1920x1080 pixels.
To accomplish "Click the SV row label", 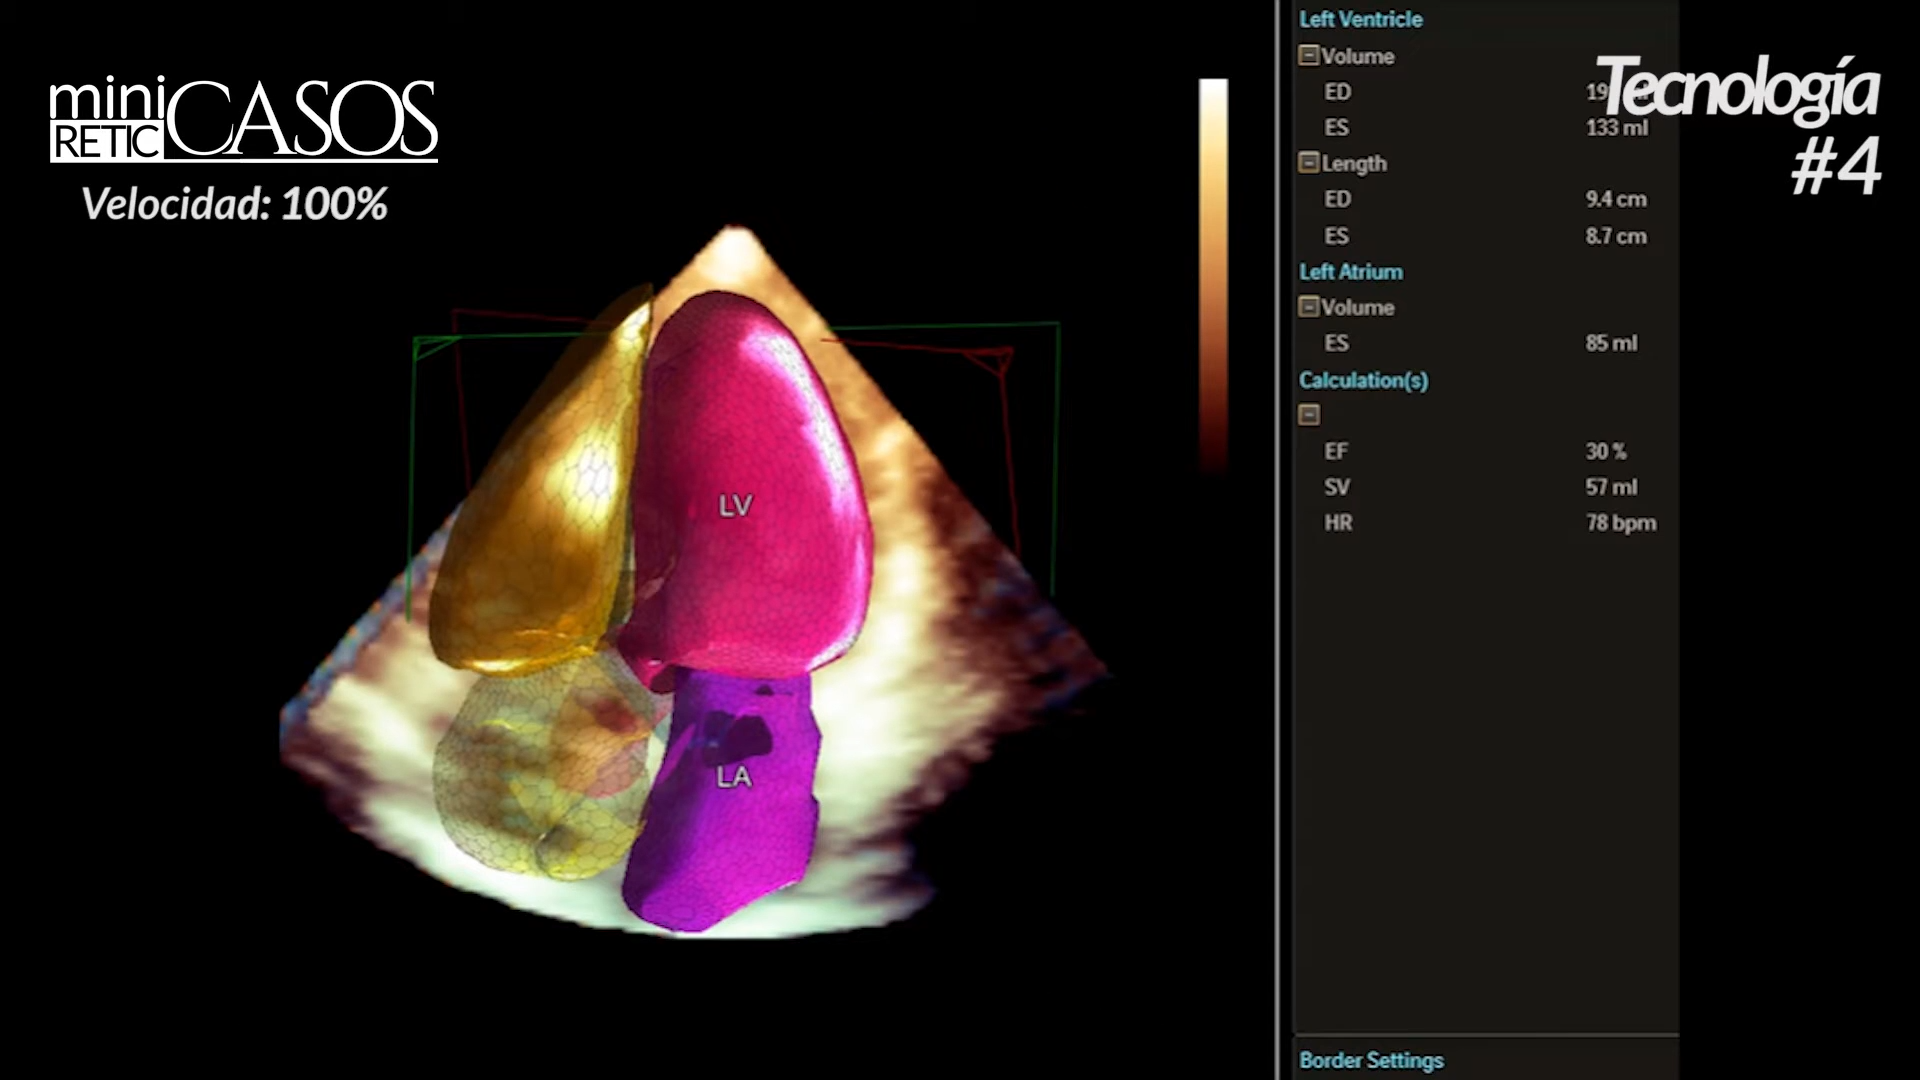I will tap(1337, 487).
